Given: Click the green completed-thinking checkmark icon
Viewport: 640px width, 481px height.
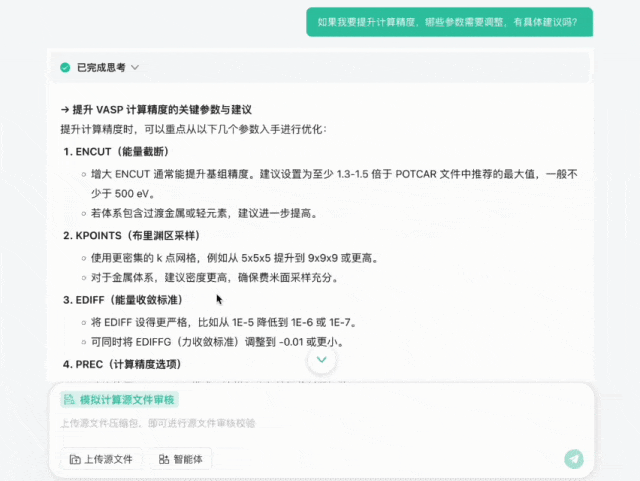Looking at the screenshot, I should tap(65, 67).
